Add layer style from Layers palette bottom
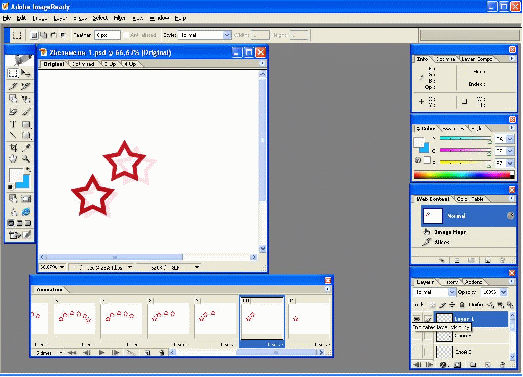The height and width of the screenshot is (377, 523). click(x=443, y=365)
